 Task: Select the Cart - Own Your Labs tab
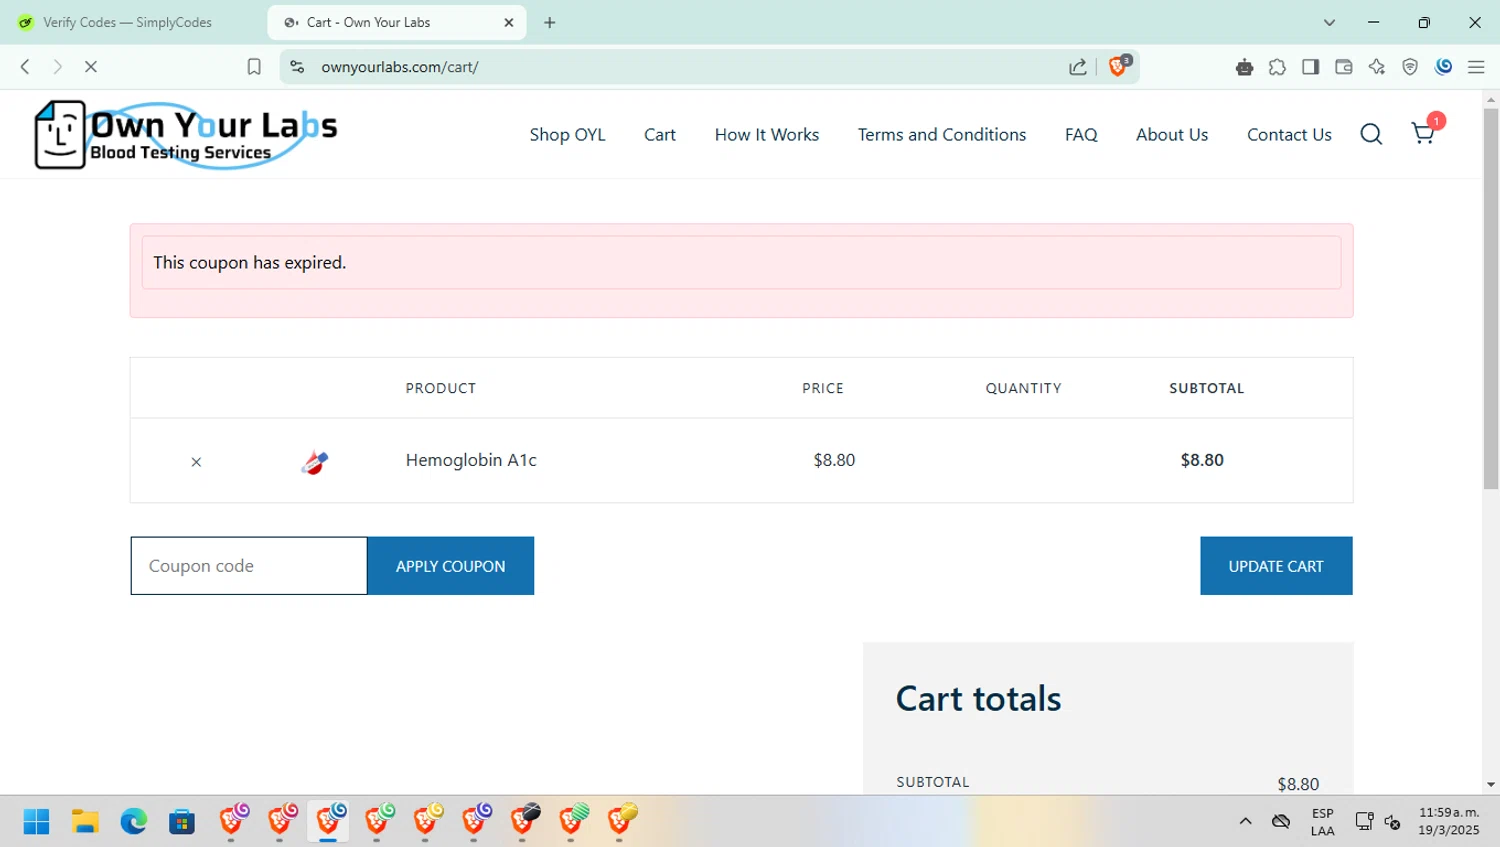coord(397,22)
